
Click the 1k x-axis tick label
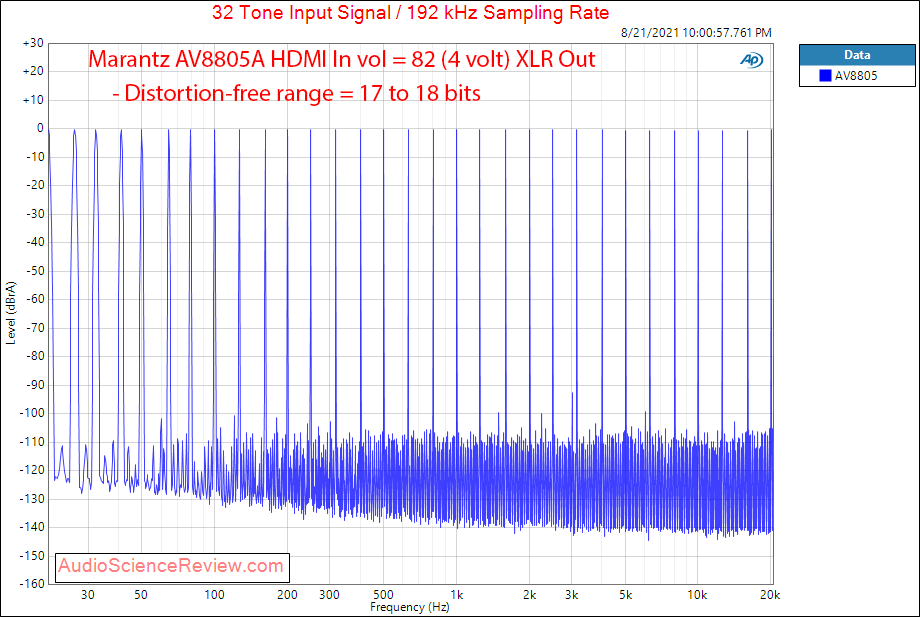(x=456, y=595)
